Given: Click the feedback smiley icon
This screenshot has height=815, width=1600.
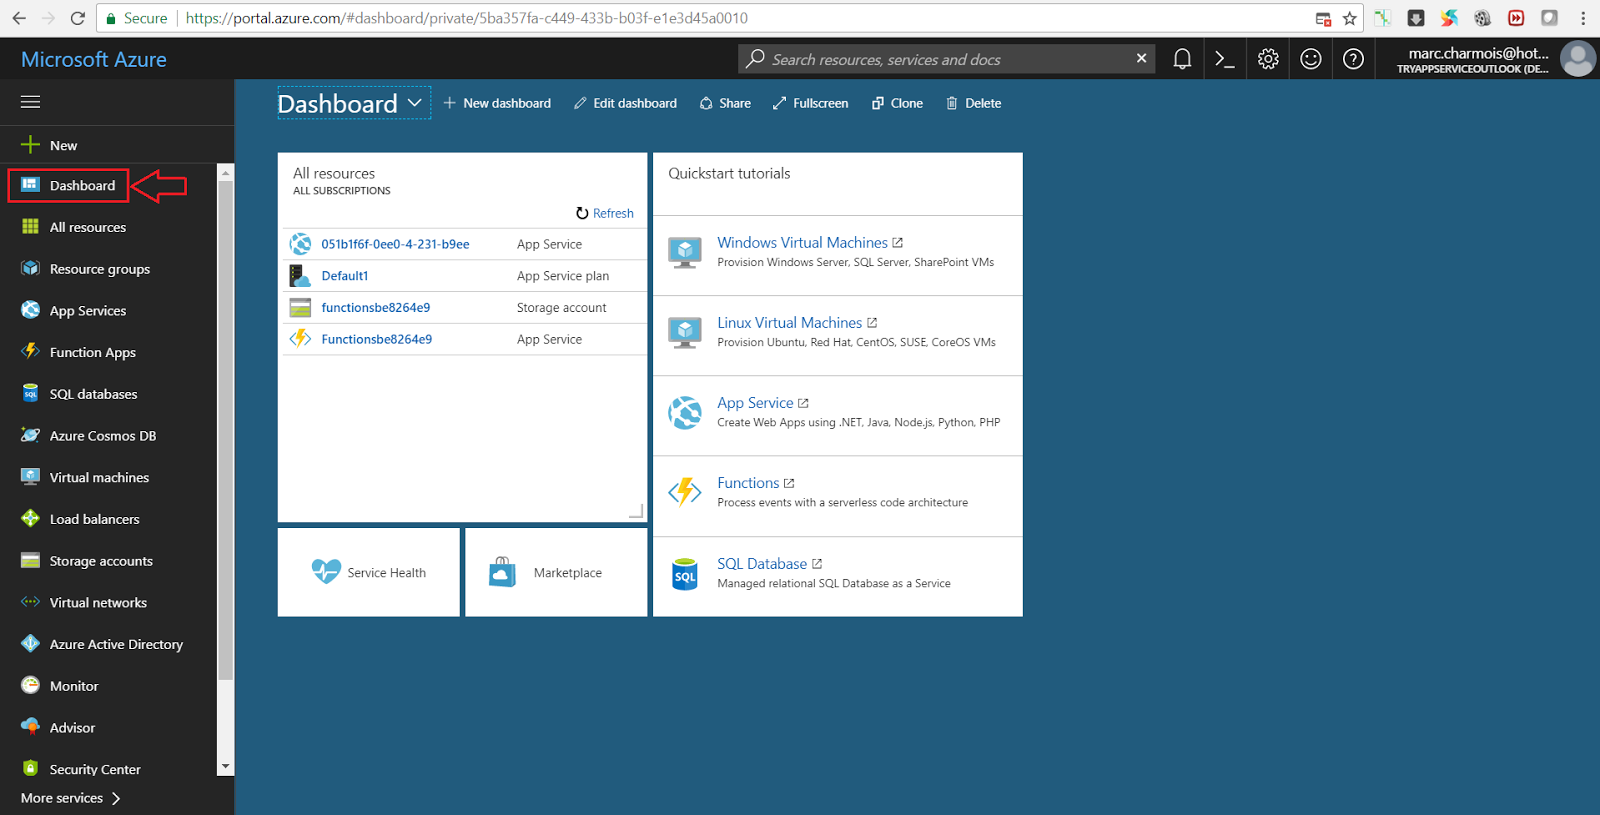Looking at the screenshot, I should (1311, 59).
